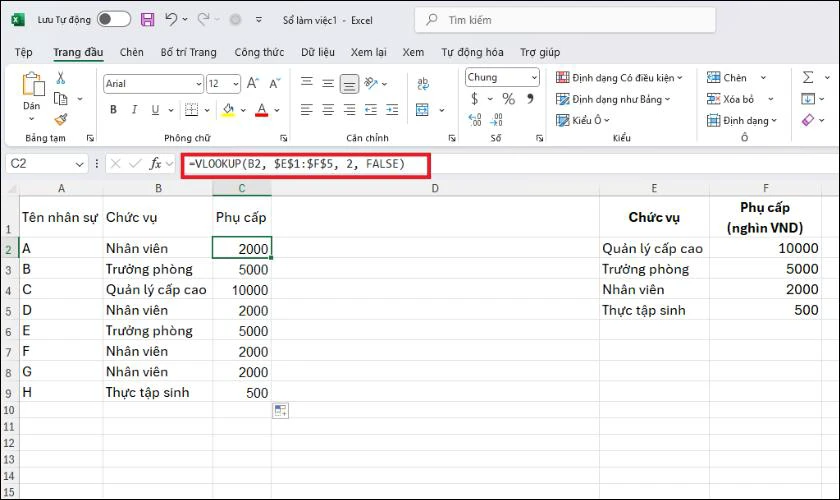Viewport: 840px width, 500px height.
Task: Open the Phông chữ dialog launcher
Action: pyautogui.click(x=283, y=138)
